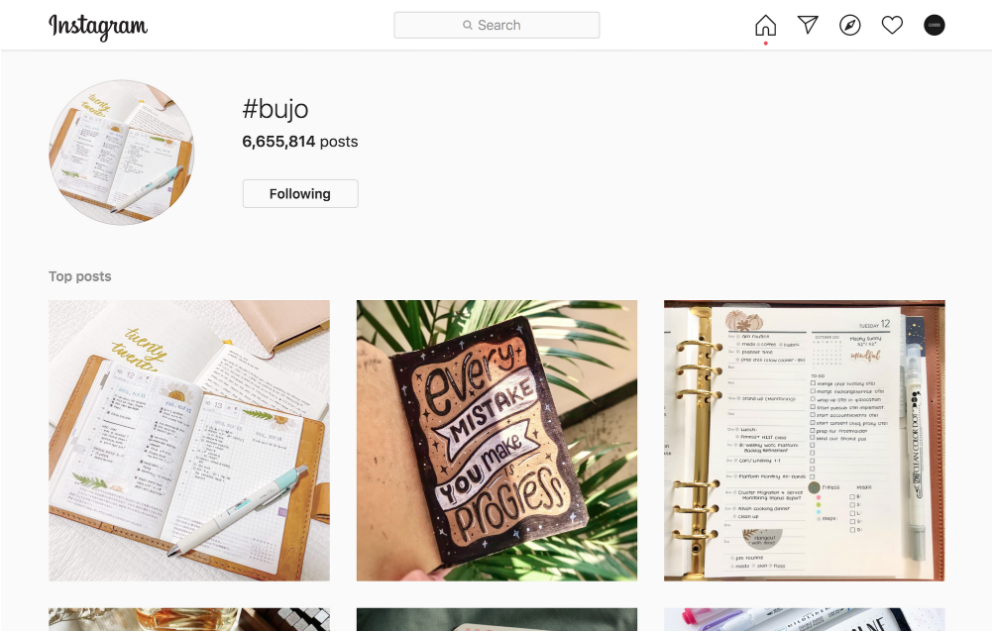
Task: Open the profile avatar menu
Action: (x=934, y=25)
